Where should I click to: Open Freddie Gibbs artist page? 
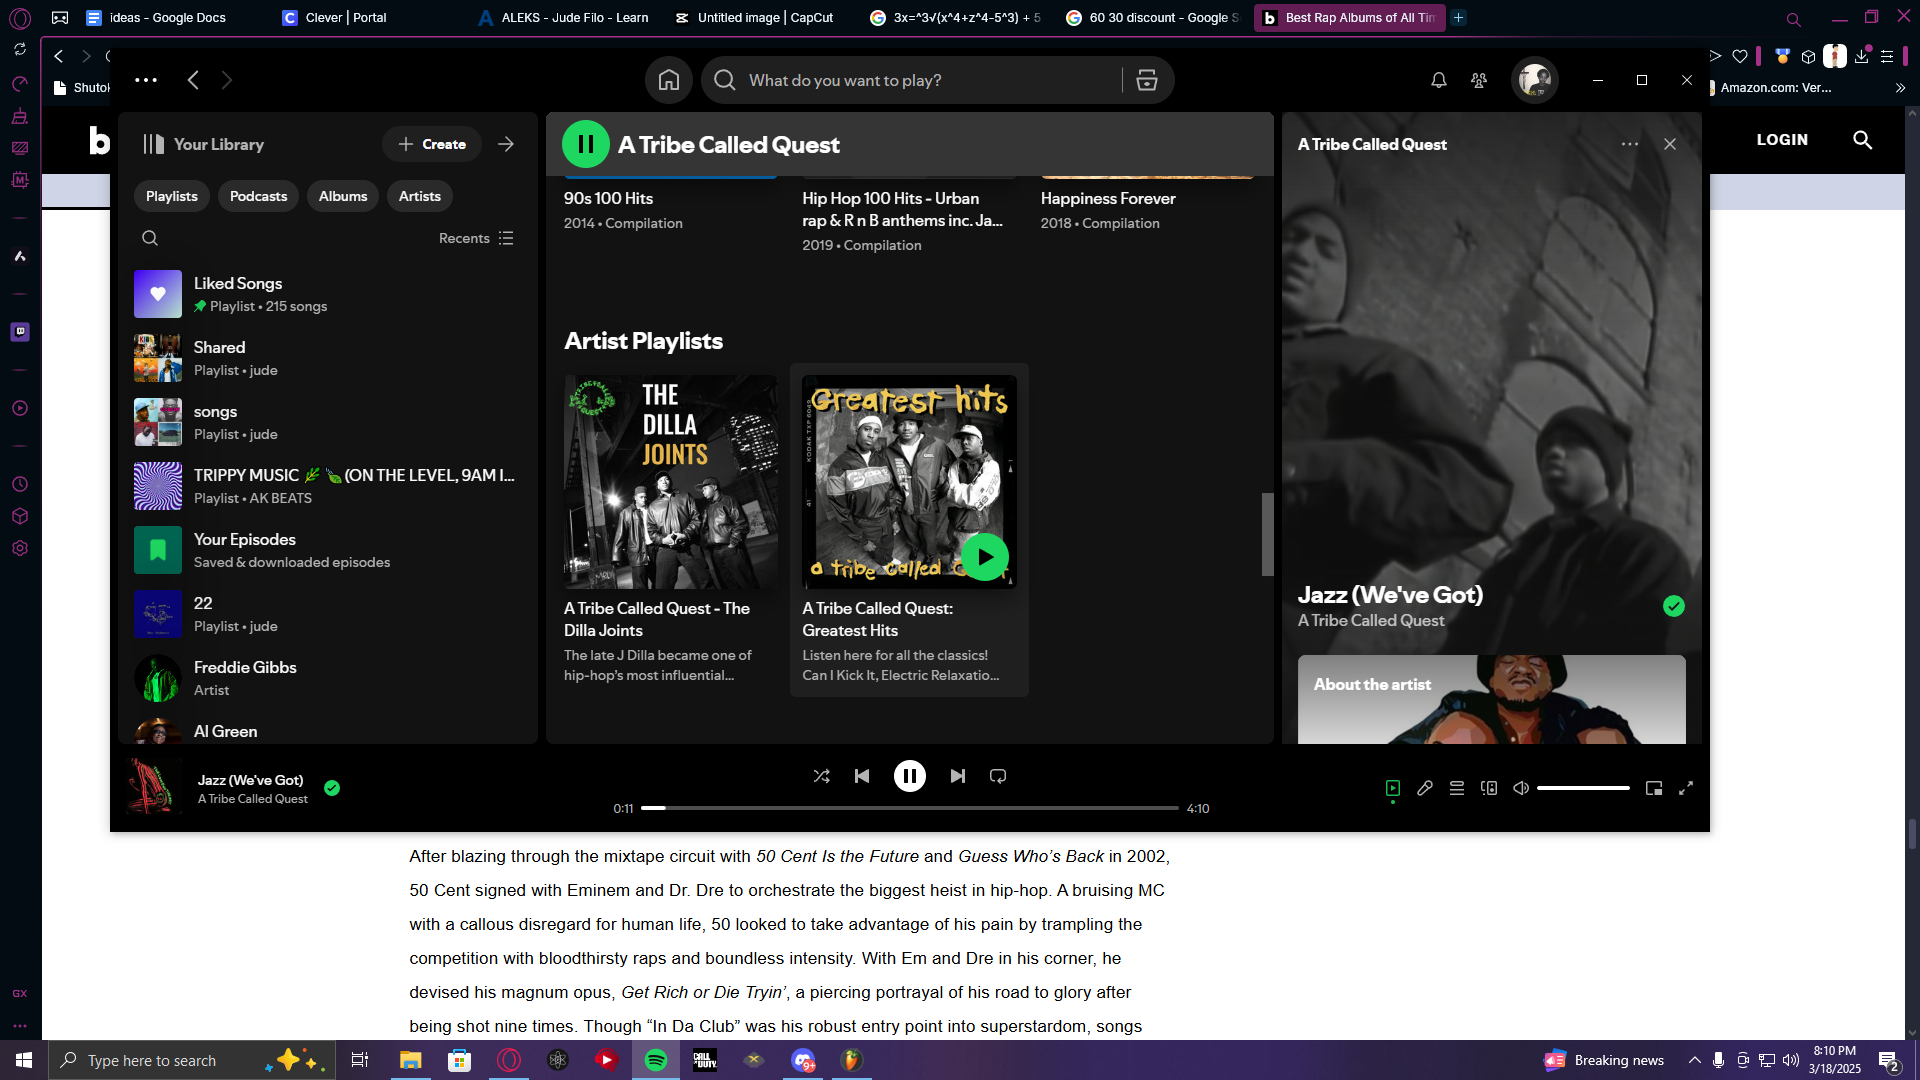pos(328,678)
